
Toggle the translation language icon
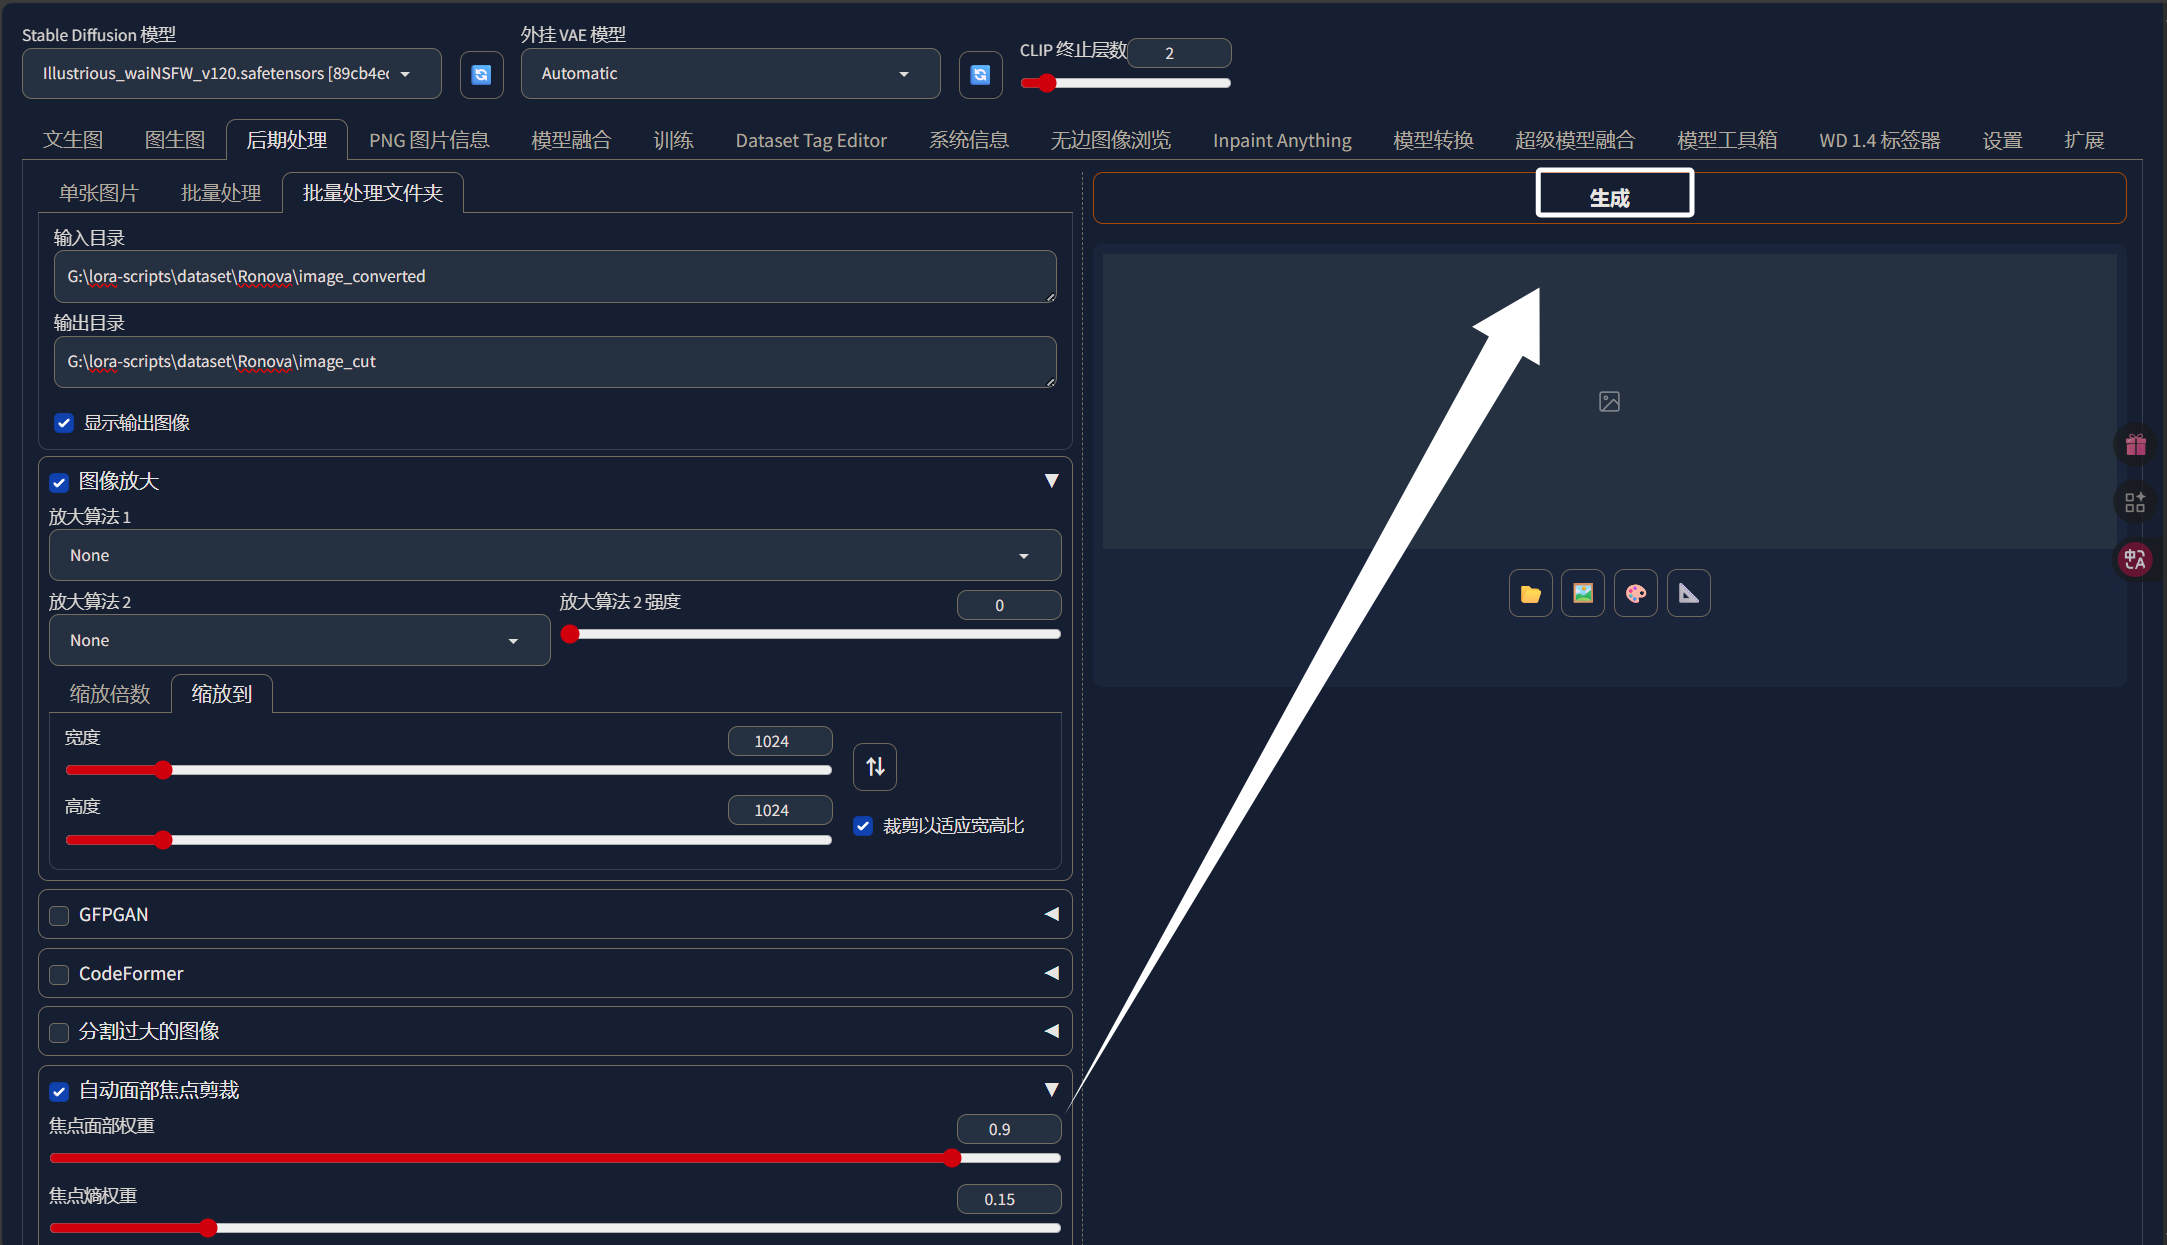(x=2135, y=559)
